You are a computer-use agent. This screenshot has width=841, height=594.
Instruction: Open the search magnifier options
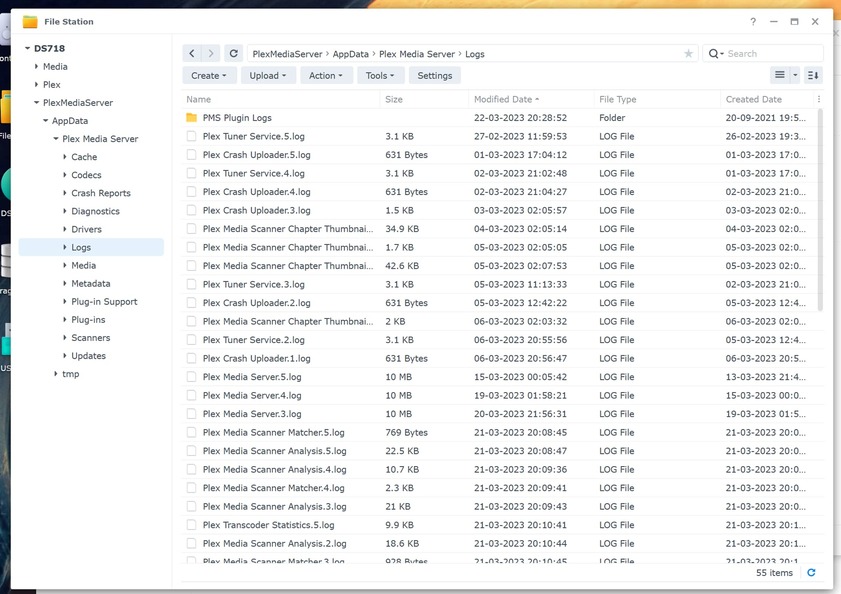pos(716,54)
